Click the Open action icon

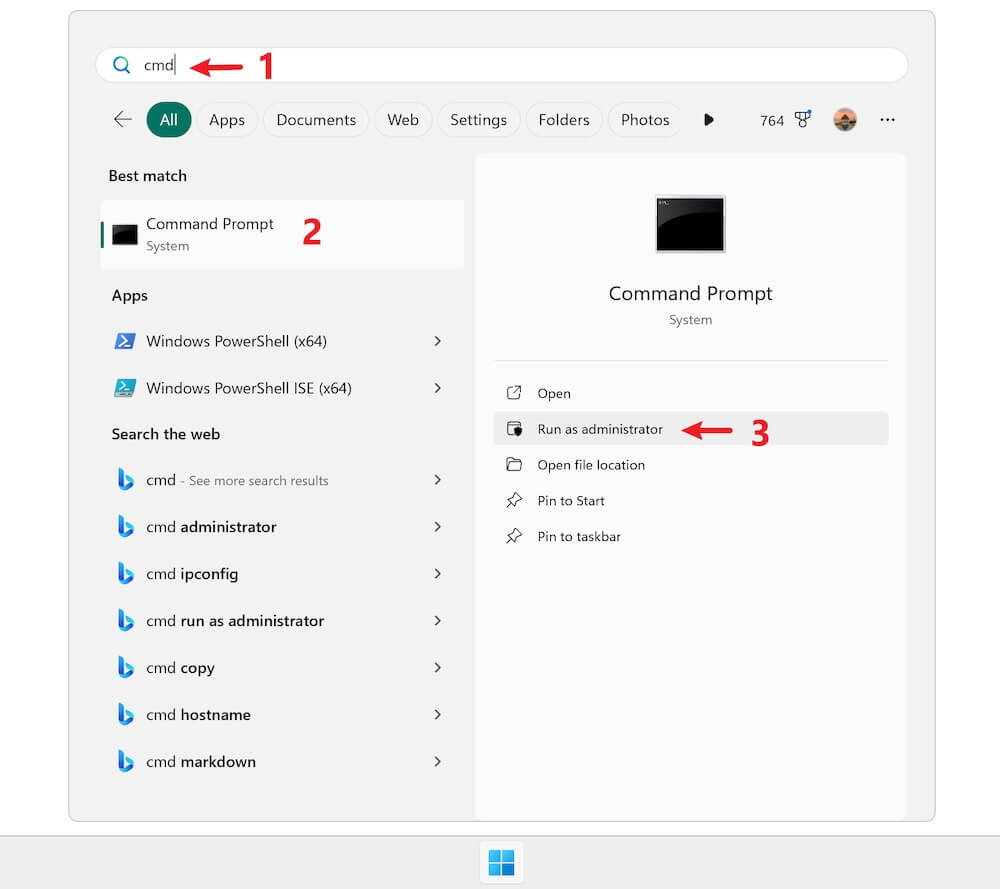[x=514, y=393]
